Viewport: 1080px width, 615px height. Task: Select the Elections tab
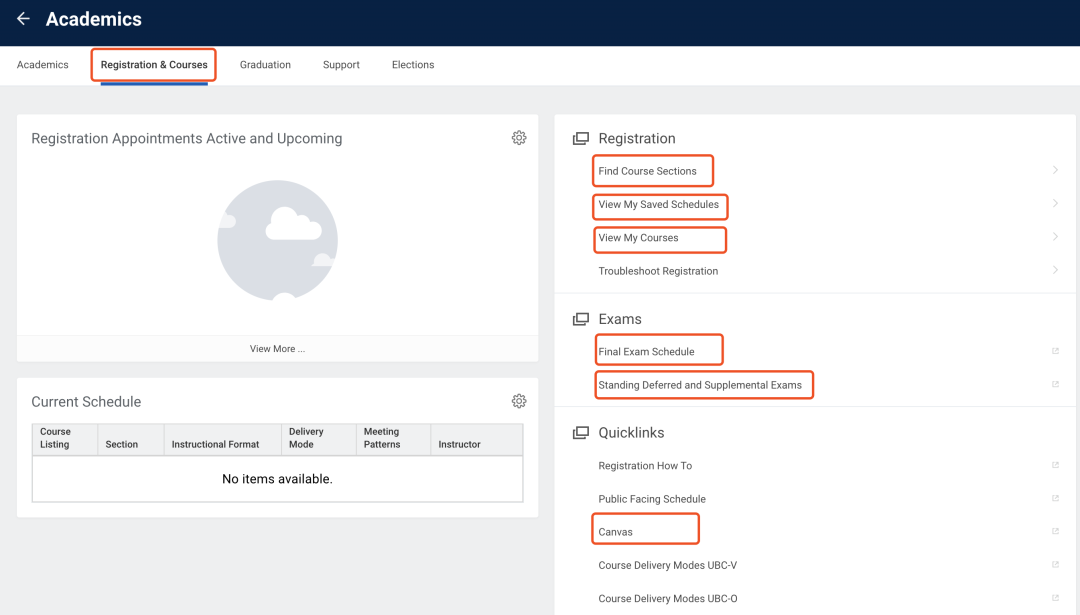coord(413,65)
